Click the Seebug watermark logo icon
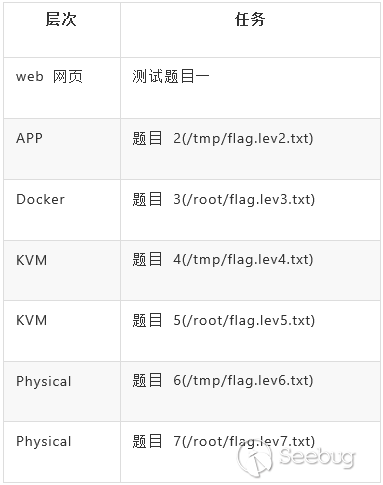 [255, 458]
